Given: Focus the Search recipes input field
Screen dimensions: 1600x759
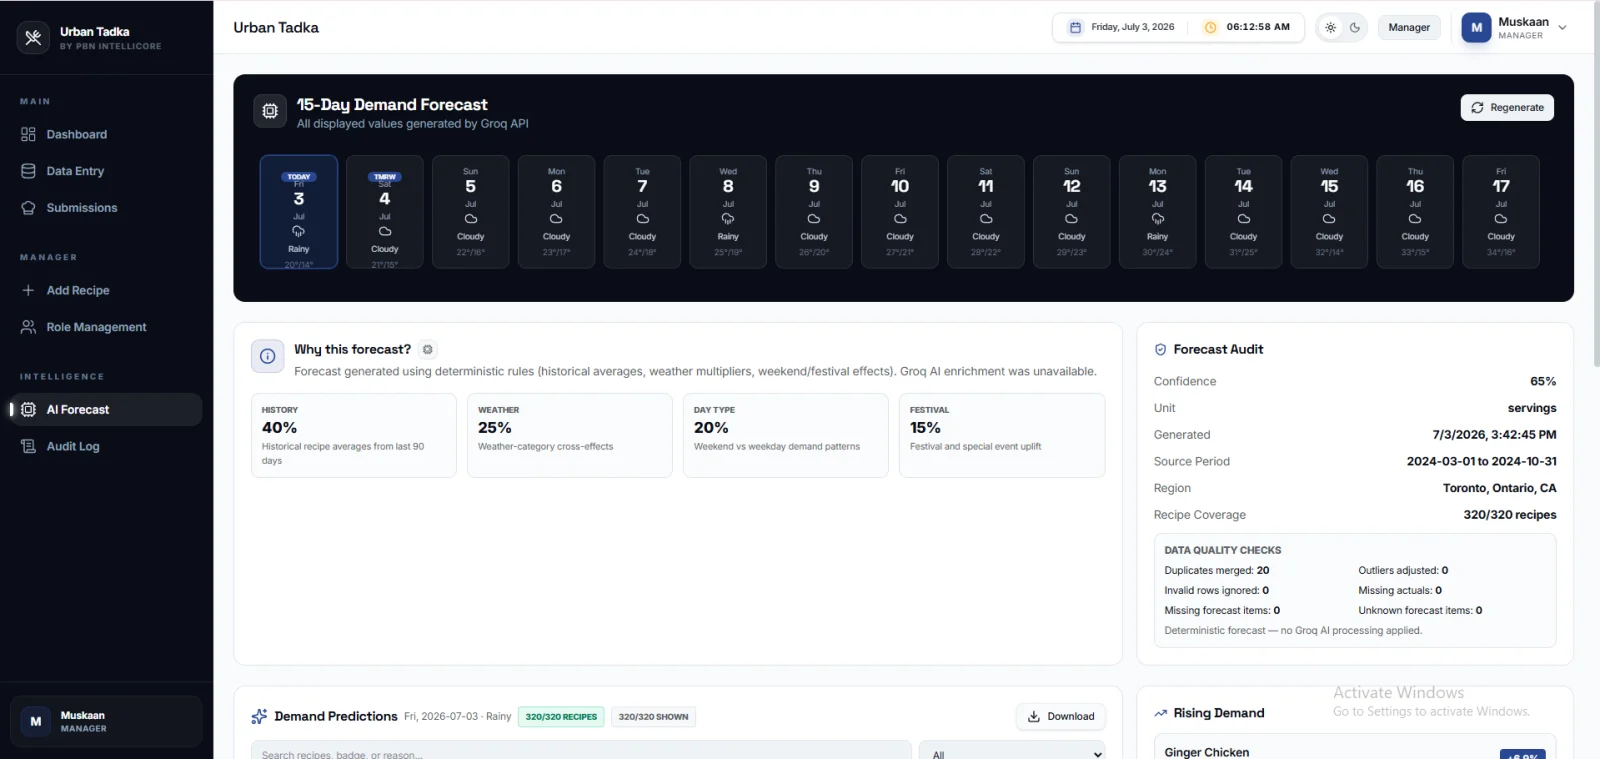Looking at the screenshot, I should pos(581,750).
